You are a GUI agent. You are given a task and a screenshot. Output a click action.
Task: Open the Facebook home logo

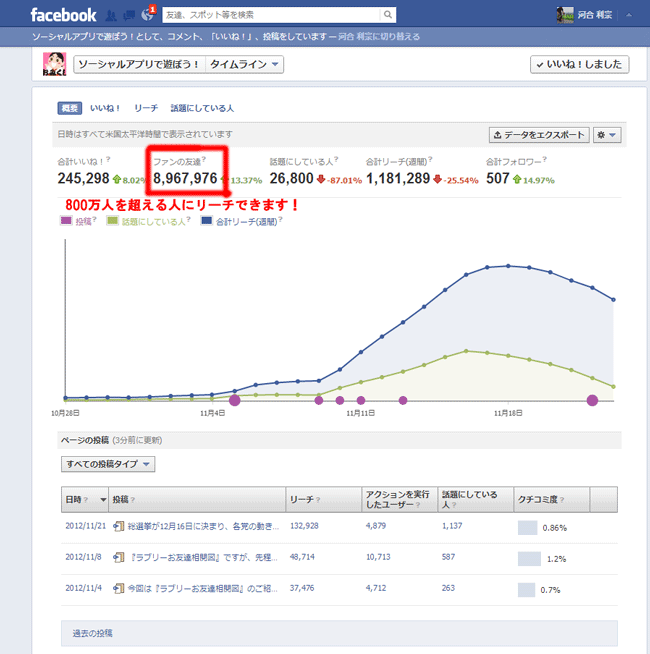pyautogui.click(x=63, y=15)
